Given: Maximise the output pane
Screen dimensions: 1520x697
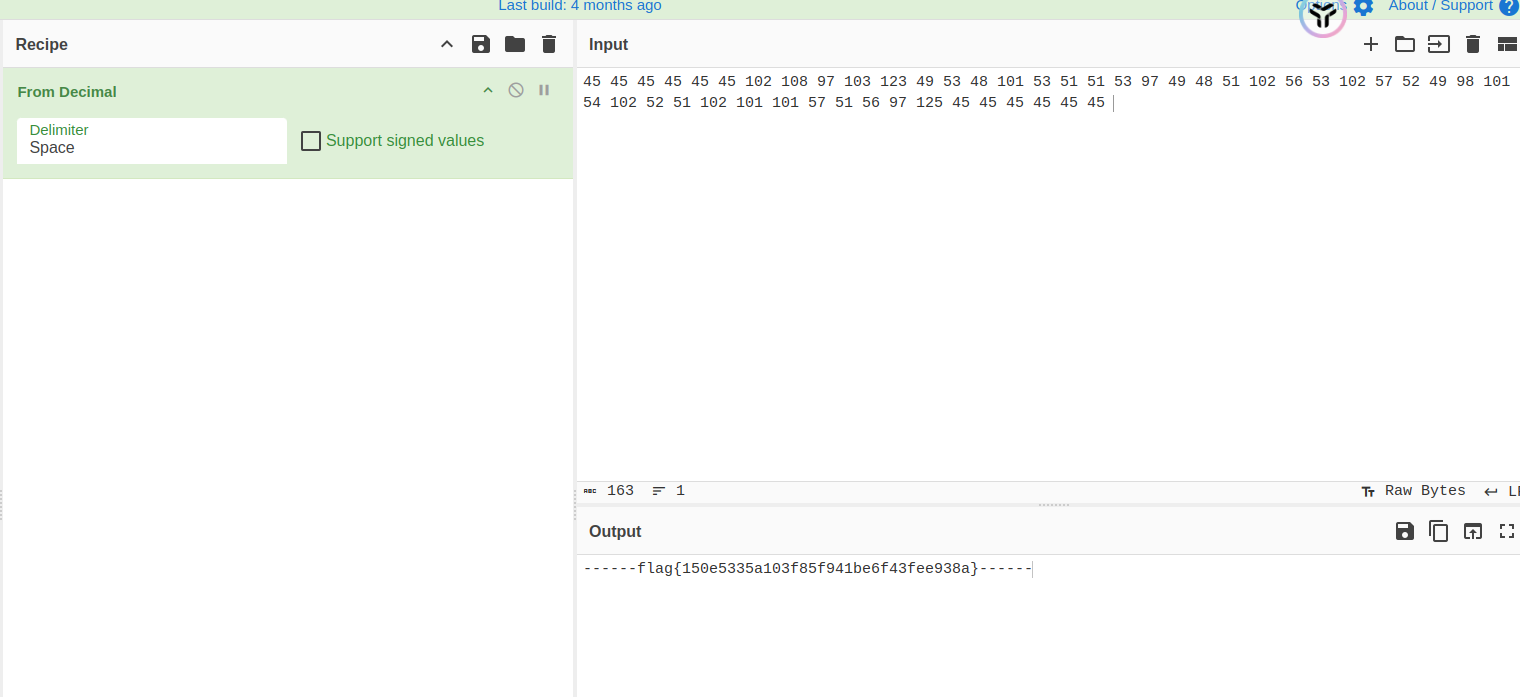Looking at the screenshot, I should coord(1507,531).
